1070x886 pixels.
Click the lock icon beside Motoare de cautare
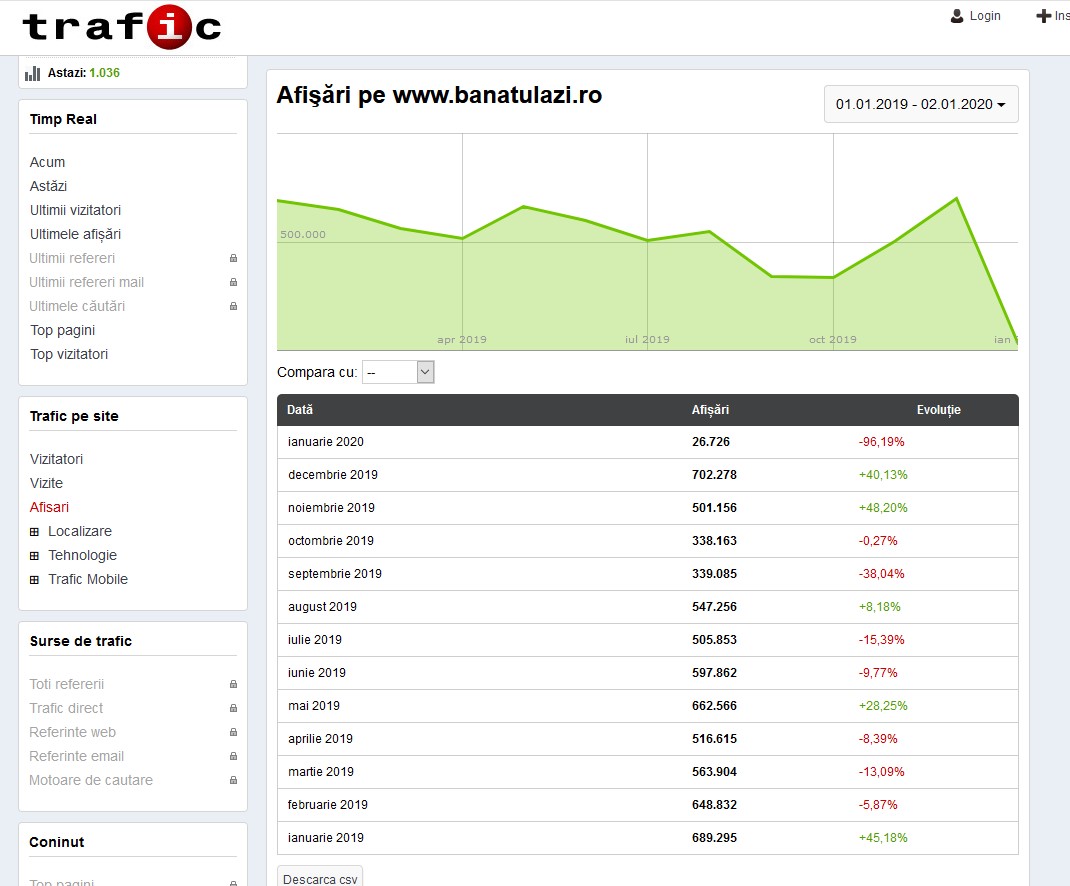[x=233, y=780]
